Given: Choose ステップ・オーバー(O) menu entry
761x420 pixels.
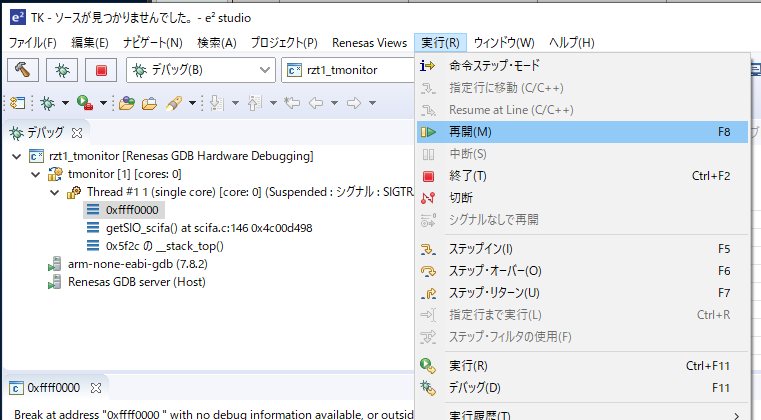Looking at the screenshot, I should tap(582, 271).
